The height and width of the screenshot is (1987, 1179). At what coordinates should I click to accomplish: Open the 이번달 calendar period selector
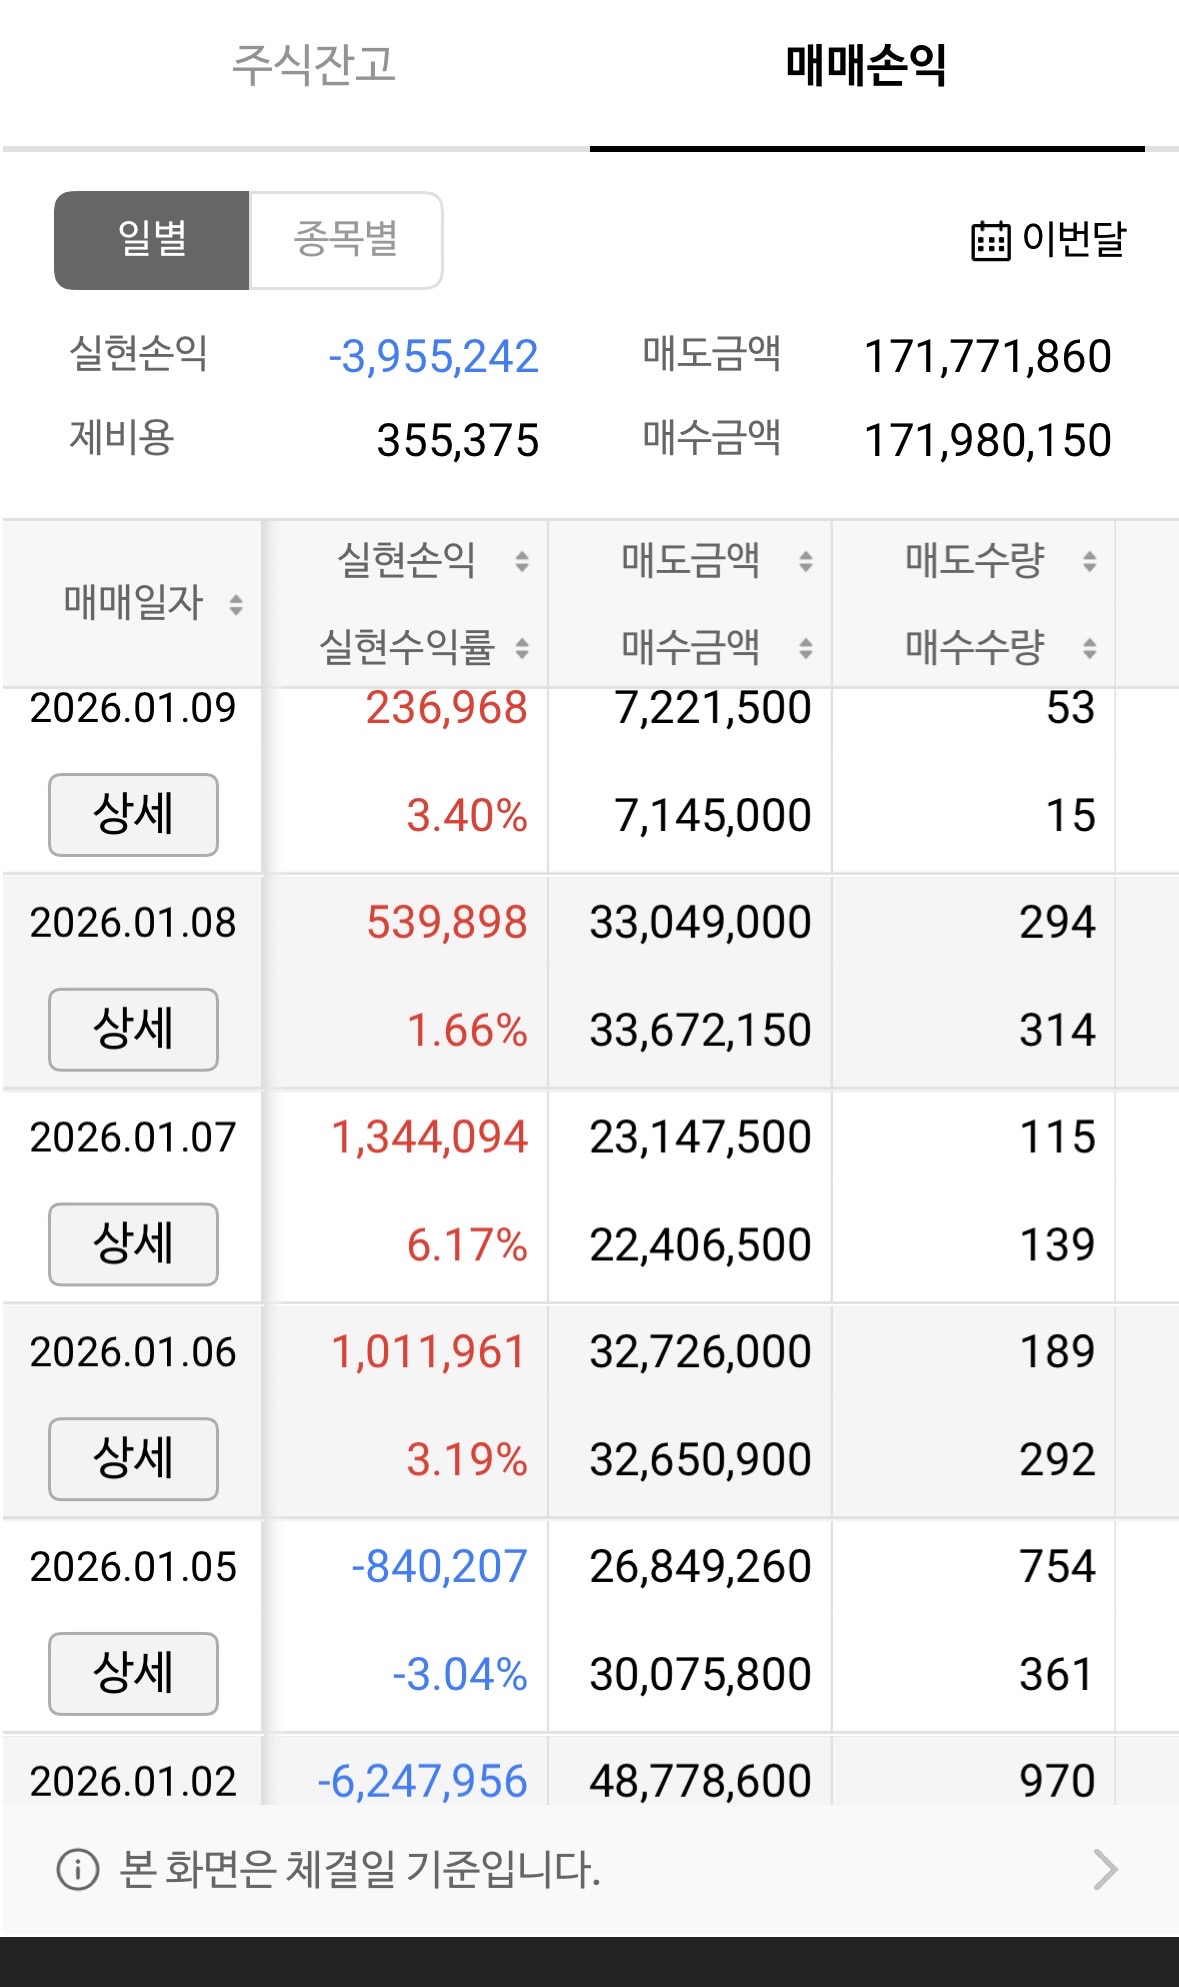click(x=1048, y=240)
